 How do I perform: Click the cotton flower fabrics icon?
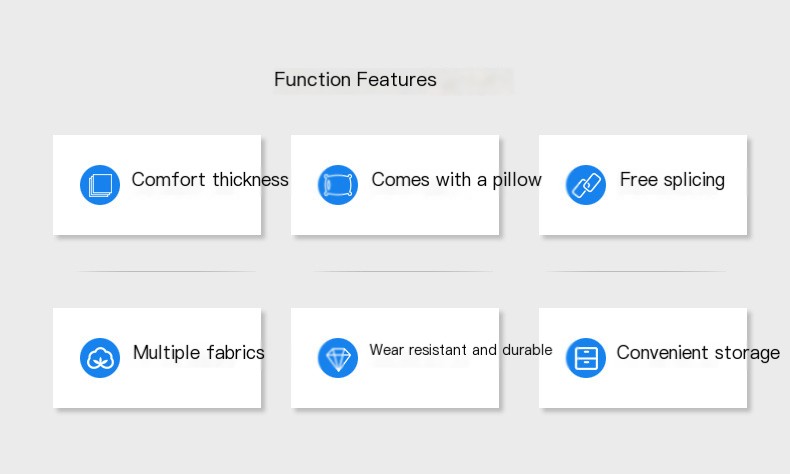point(100,358)
